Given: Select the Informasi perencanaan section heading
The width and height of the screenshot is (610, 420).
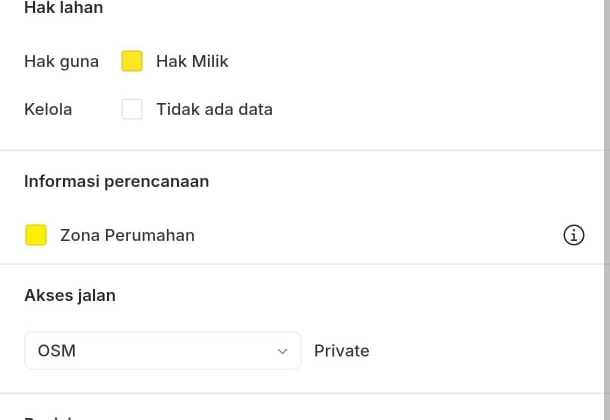Looking at the screenshot, I should 117,181.
